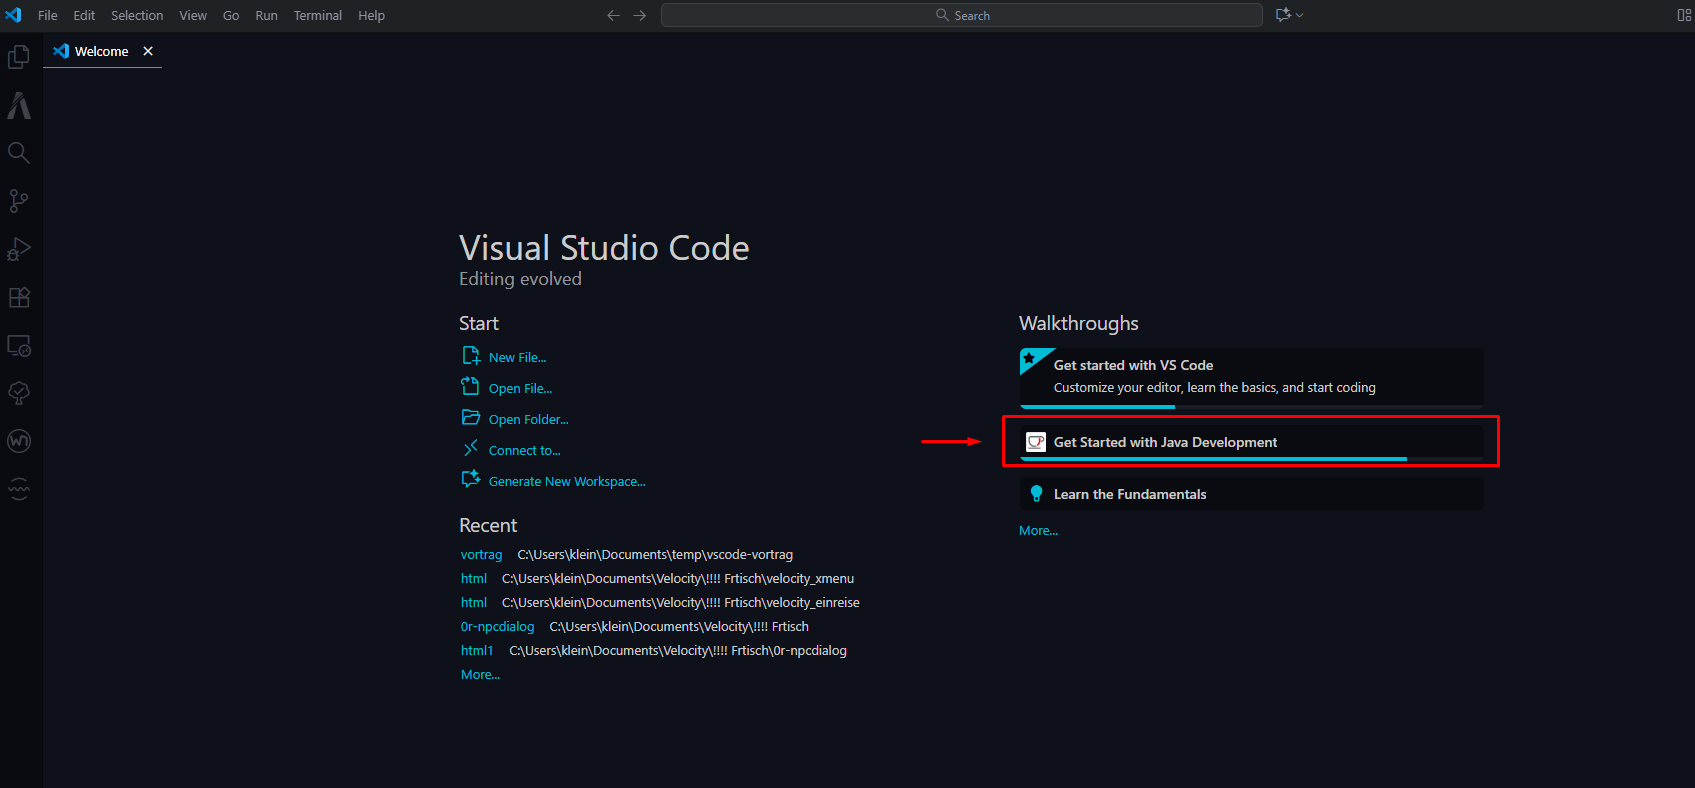1695x788 pixels.
Task: Open the Run and Debug view
Action: [19, 249]
